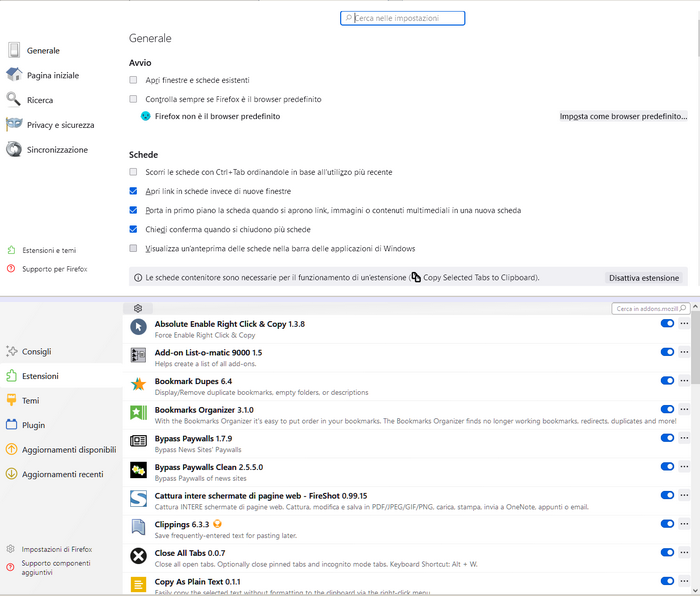This screenshot has height=596, width=700.
Task: Open more options for Bookmarks Organizer
Action: click(x=684, y=409)
